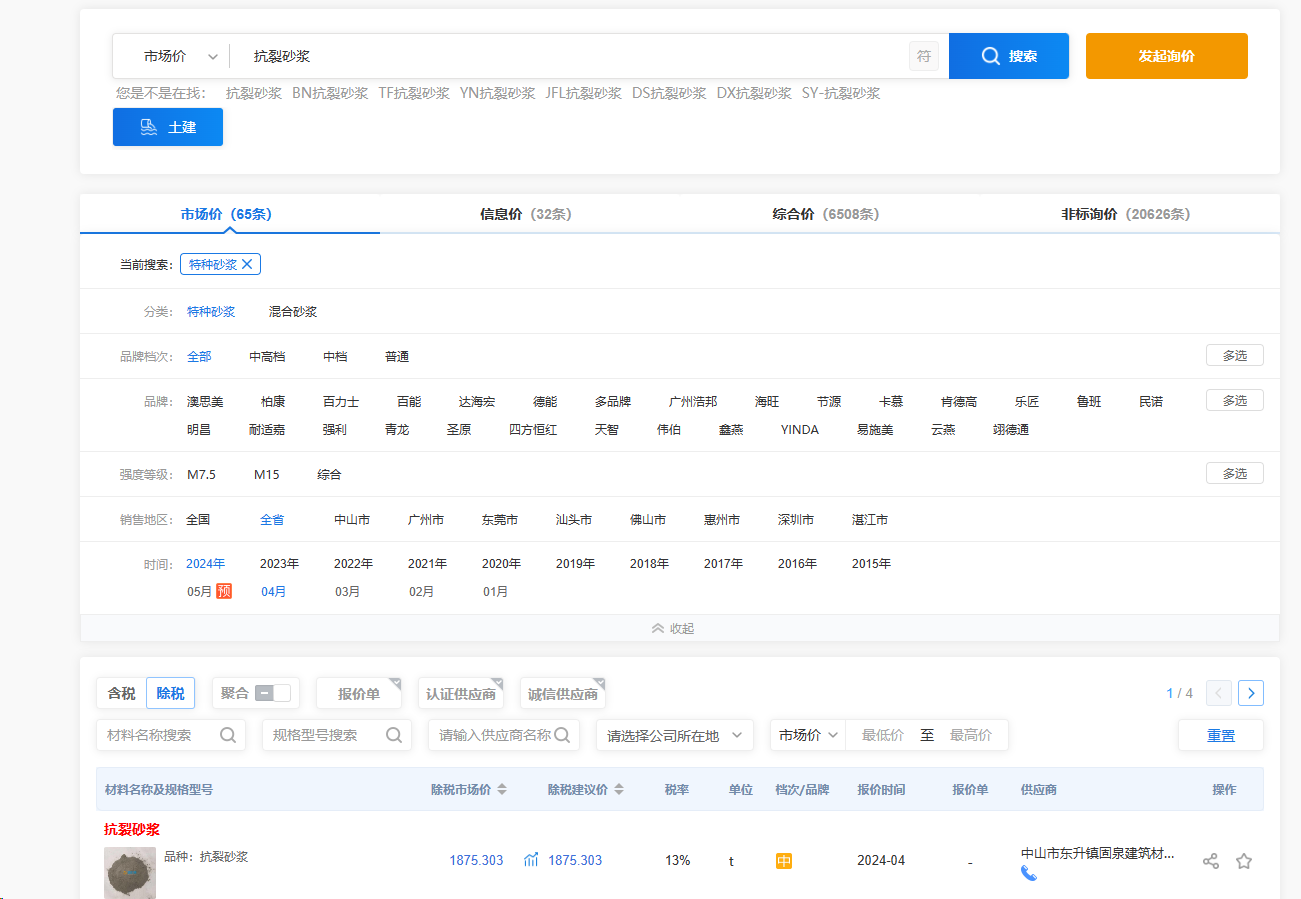This screenshot has height=899, width=1301.
Task: Toggle 报价单 filter
Action: [359, 693]
